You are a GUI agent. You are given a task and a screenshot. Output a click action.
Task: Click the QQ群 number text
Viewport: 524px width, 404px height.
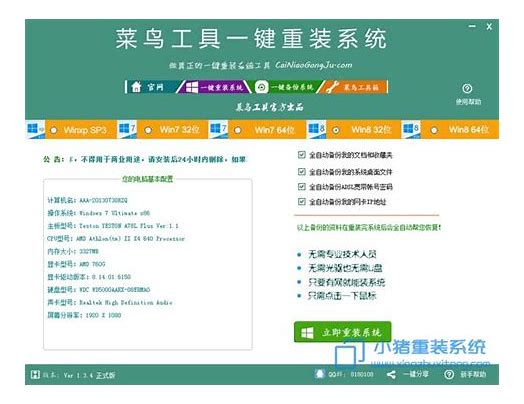pyautogui.click(x=351, y=375)
